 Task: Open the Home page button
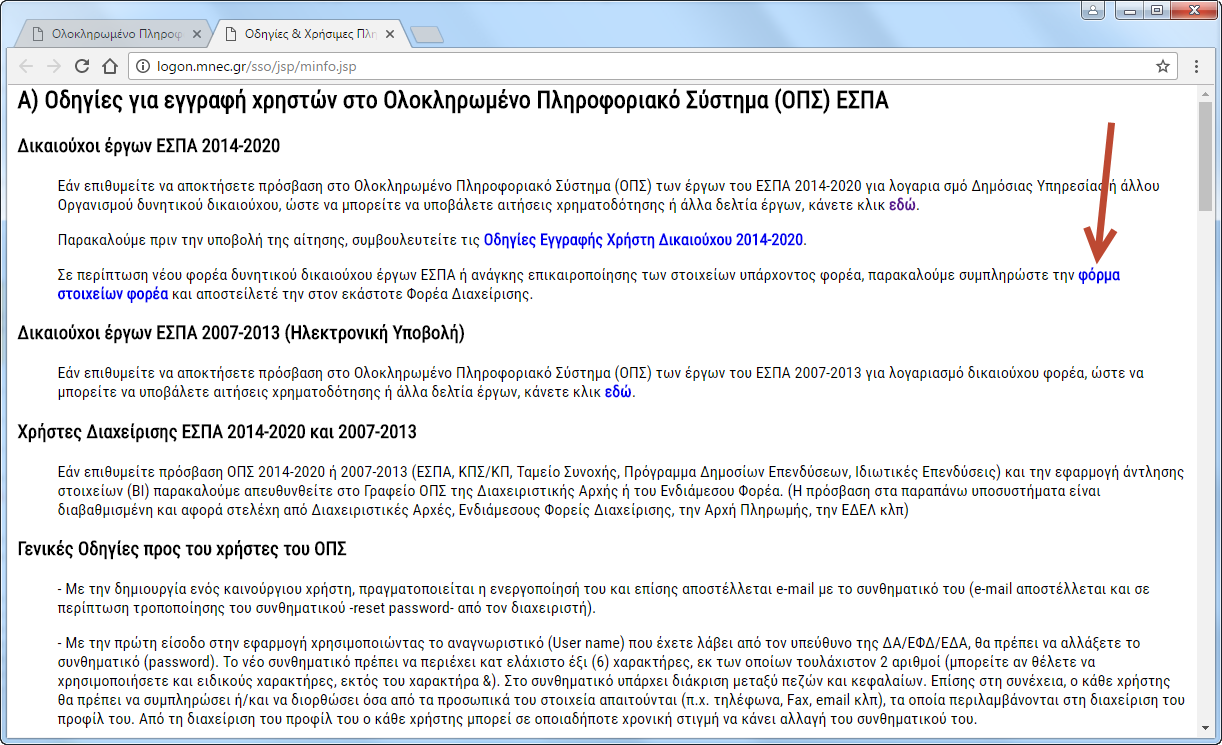[110, 67]
